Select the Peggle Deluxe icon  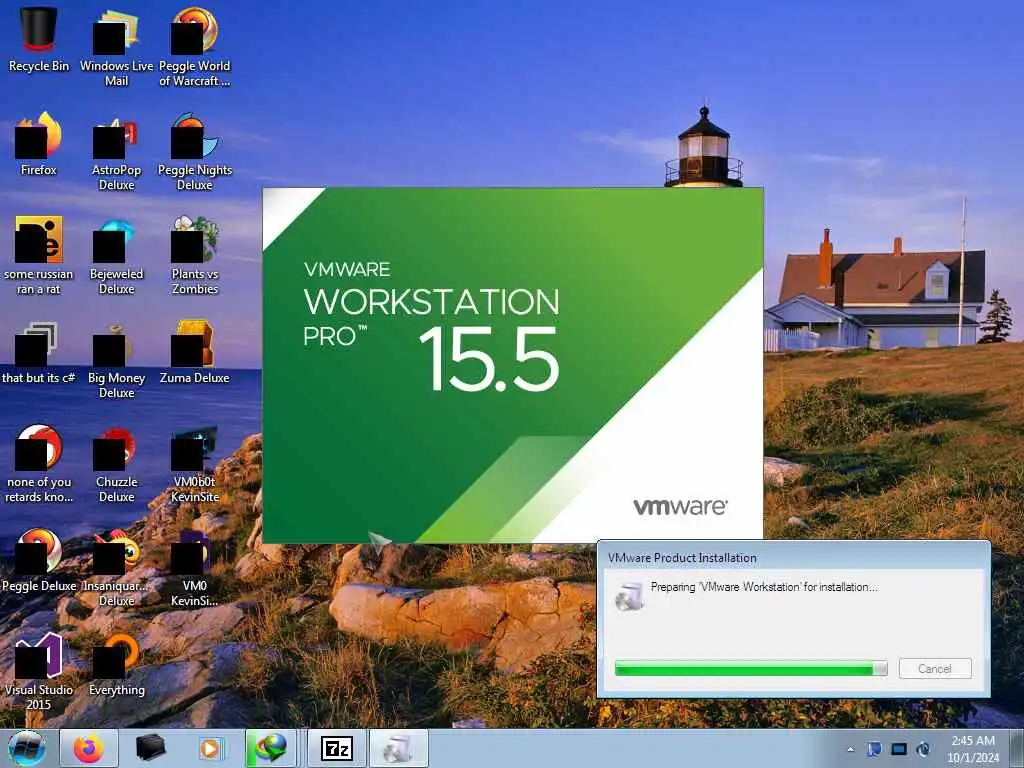pyautogui.click(x=39, y=560)
